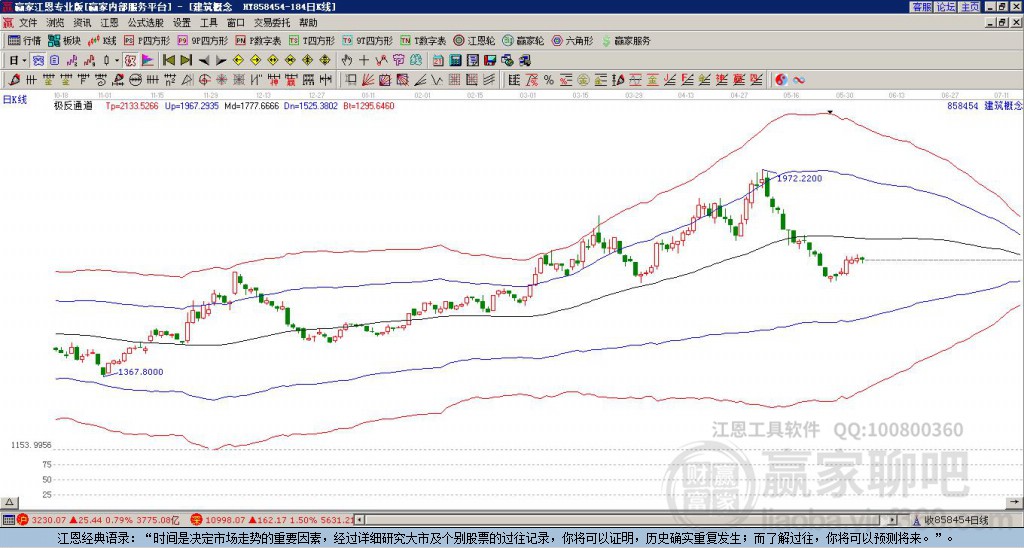The image size is (1024, 548).
Task: Select the percent % retracement tool
Action: click(549, 80)
